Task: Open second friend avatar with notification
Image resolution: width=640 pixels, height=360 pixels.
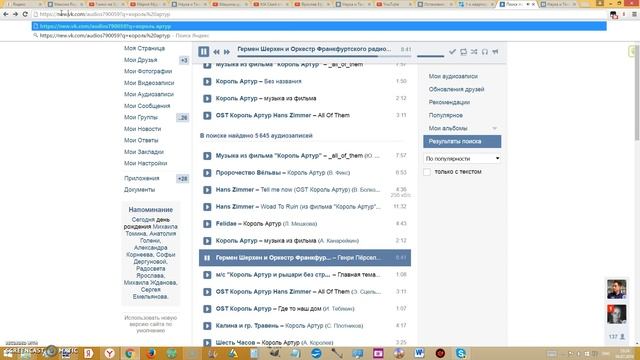Action: point(616,314)
